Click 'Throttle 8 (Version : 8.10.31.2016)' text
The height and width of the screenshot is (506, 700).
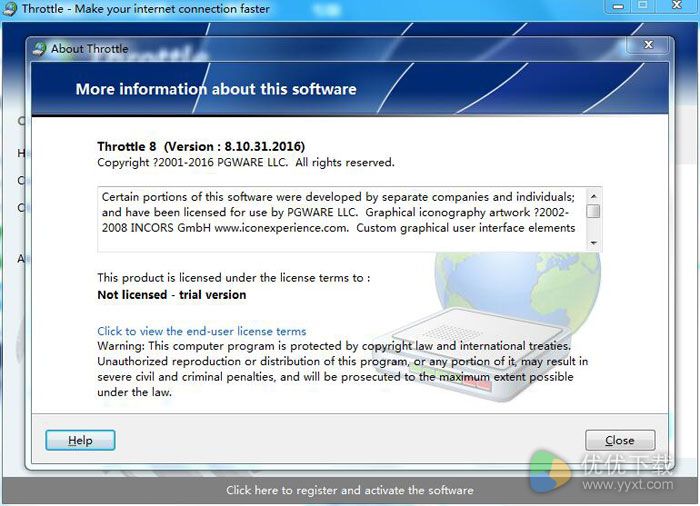[x=201, y=146]
